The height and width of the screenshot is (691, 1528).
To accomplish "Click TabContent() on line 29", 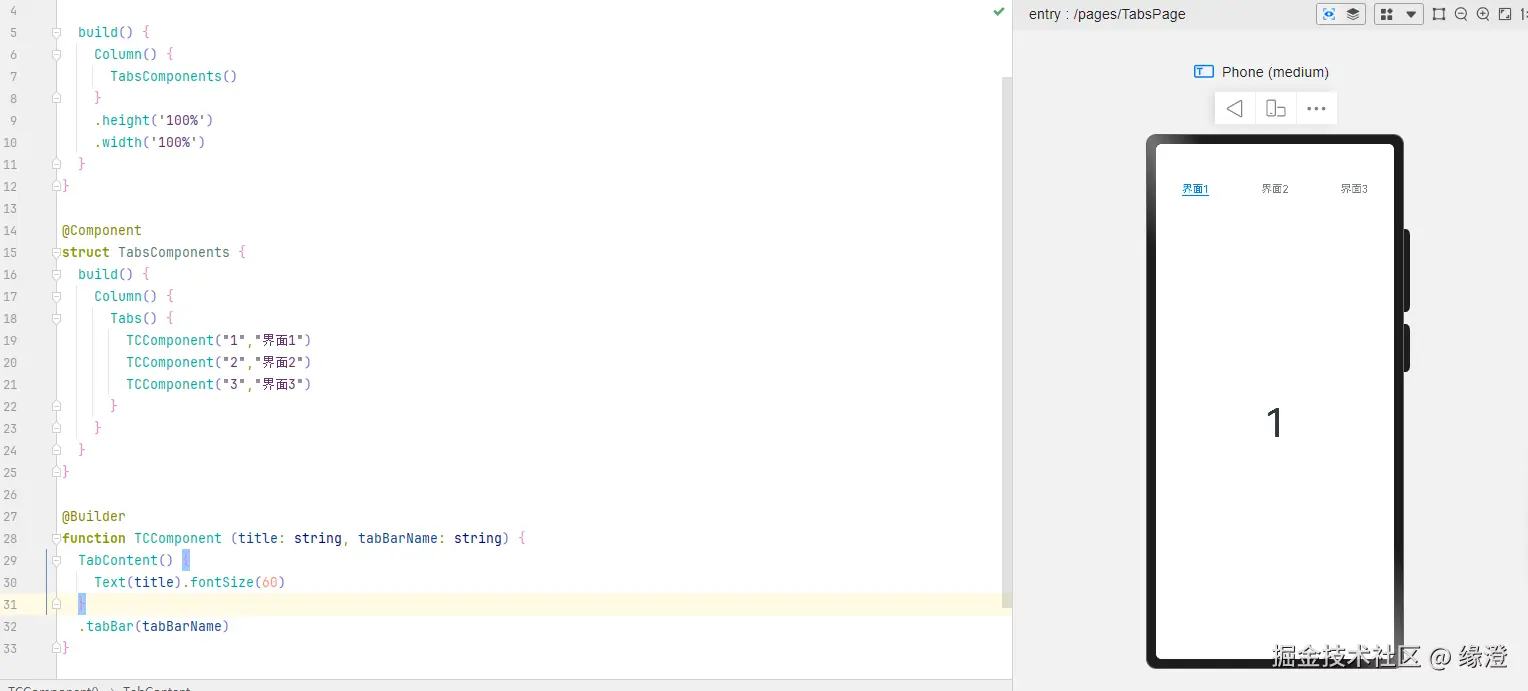I will click(x=126, y=560).
